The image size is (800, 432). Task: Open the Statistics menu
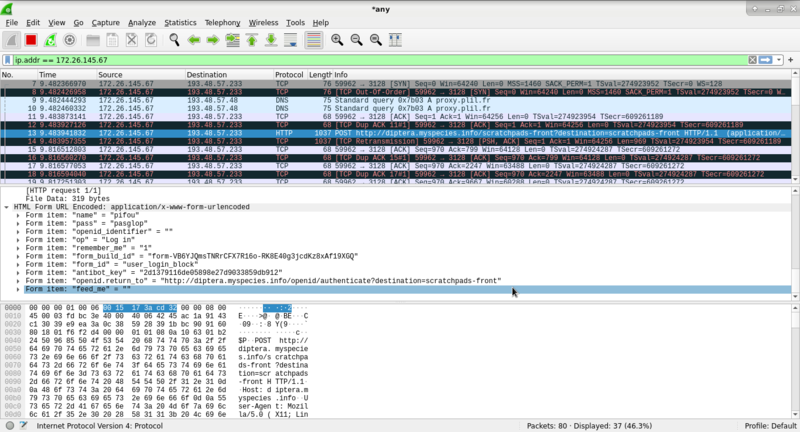(180, 22)
